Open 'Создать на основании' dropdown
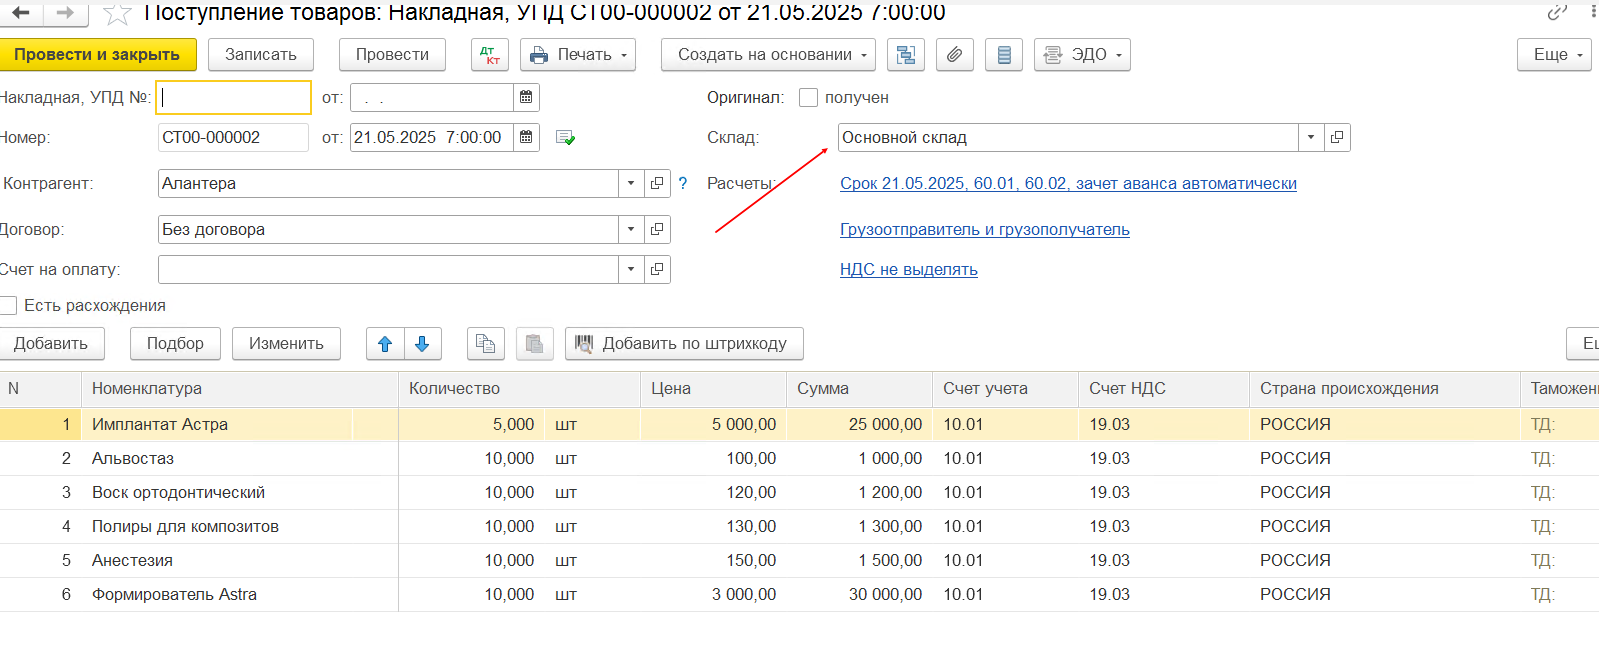The width and height of the screenshot is (1599, 659). (x=768, y=55)
